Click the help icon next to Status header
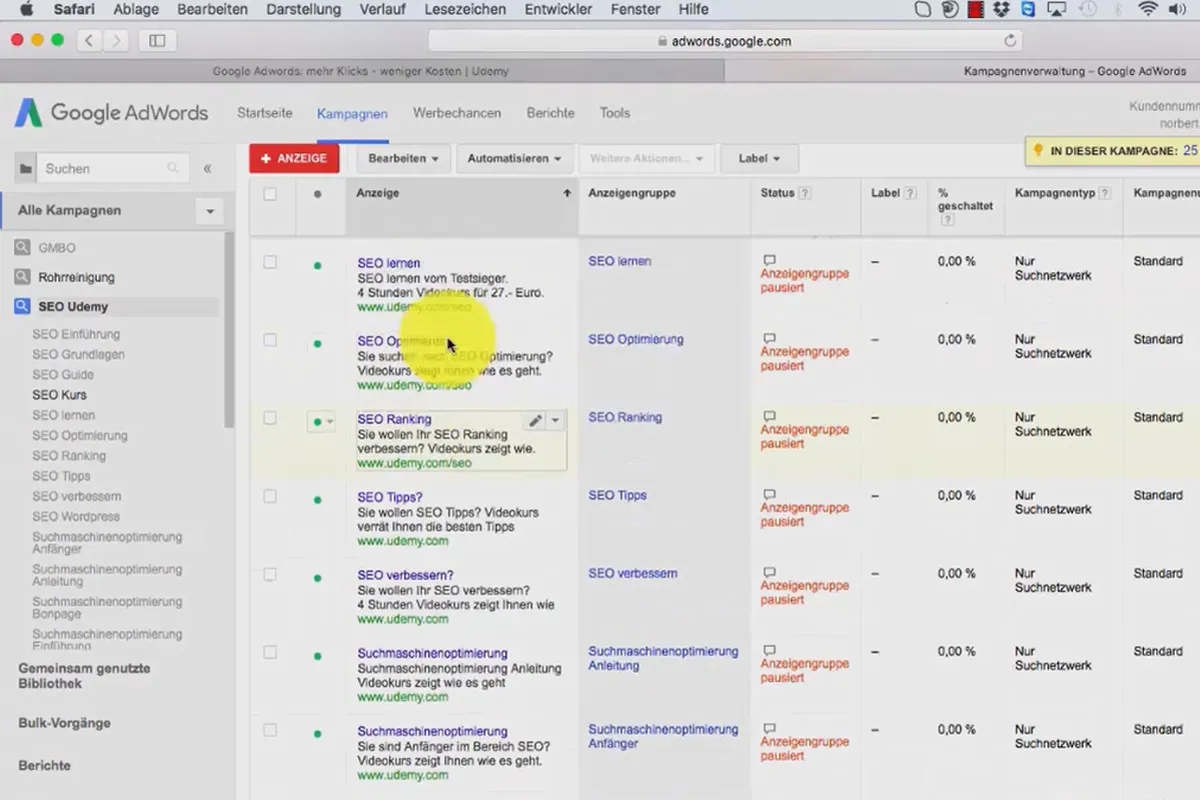Viewport: 1200px width, 800px height. pos(805,194)
